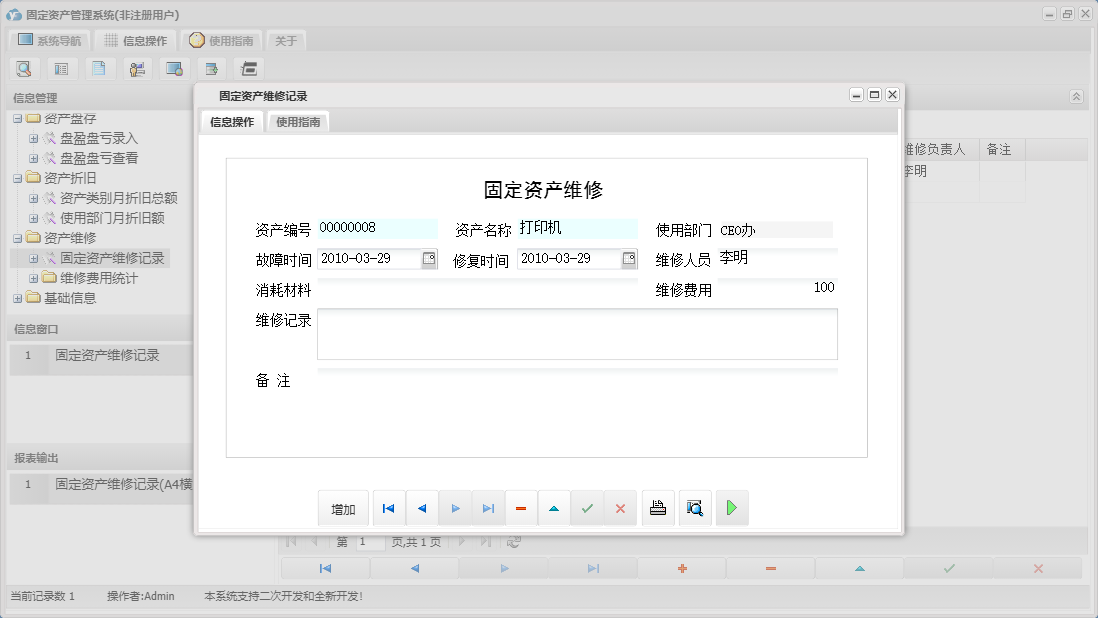The image size is (1098, 618).
Task: Click the monitor with globe toolbar icon
Action: click(176, 68)
